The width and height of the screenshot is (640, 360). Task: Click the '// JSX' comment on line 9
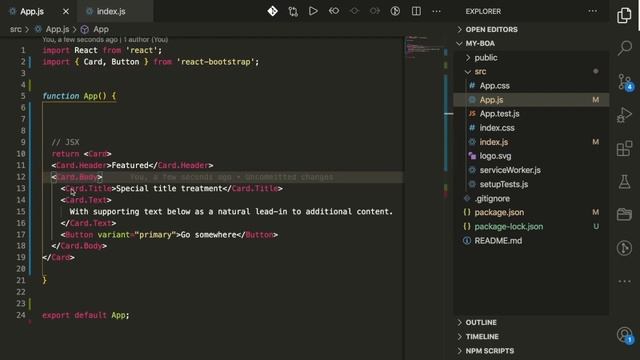65,142
